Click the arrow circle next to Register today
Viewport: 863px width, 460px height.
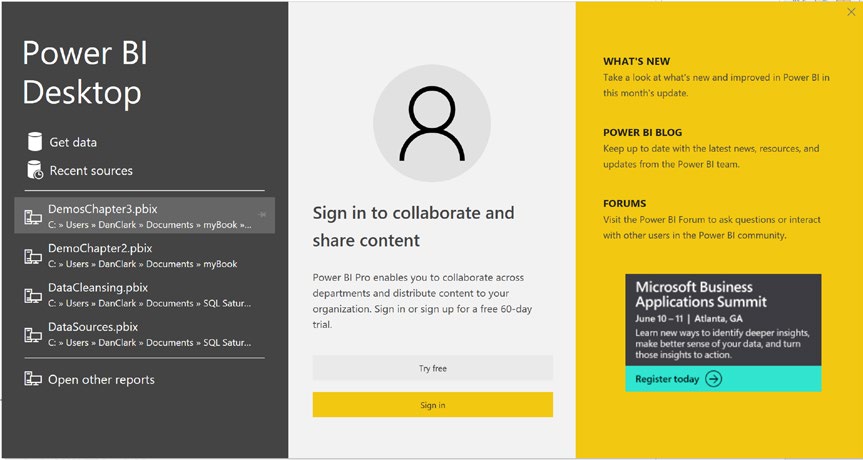coord(713,379)
